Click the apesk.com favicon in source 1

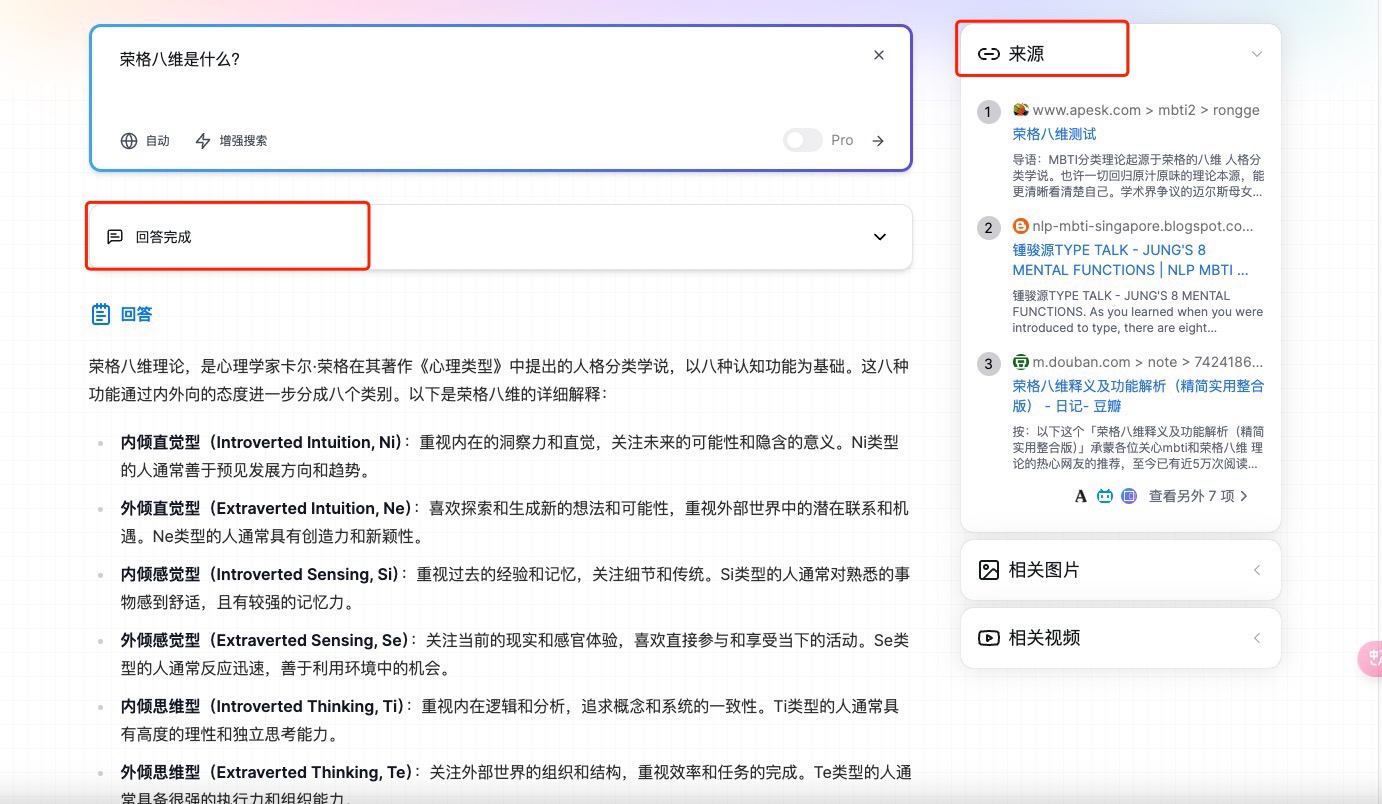click(x=1020, y=110)
